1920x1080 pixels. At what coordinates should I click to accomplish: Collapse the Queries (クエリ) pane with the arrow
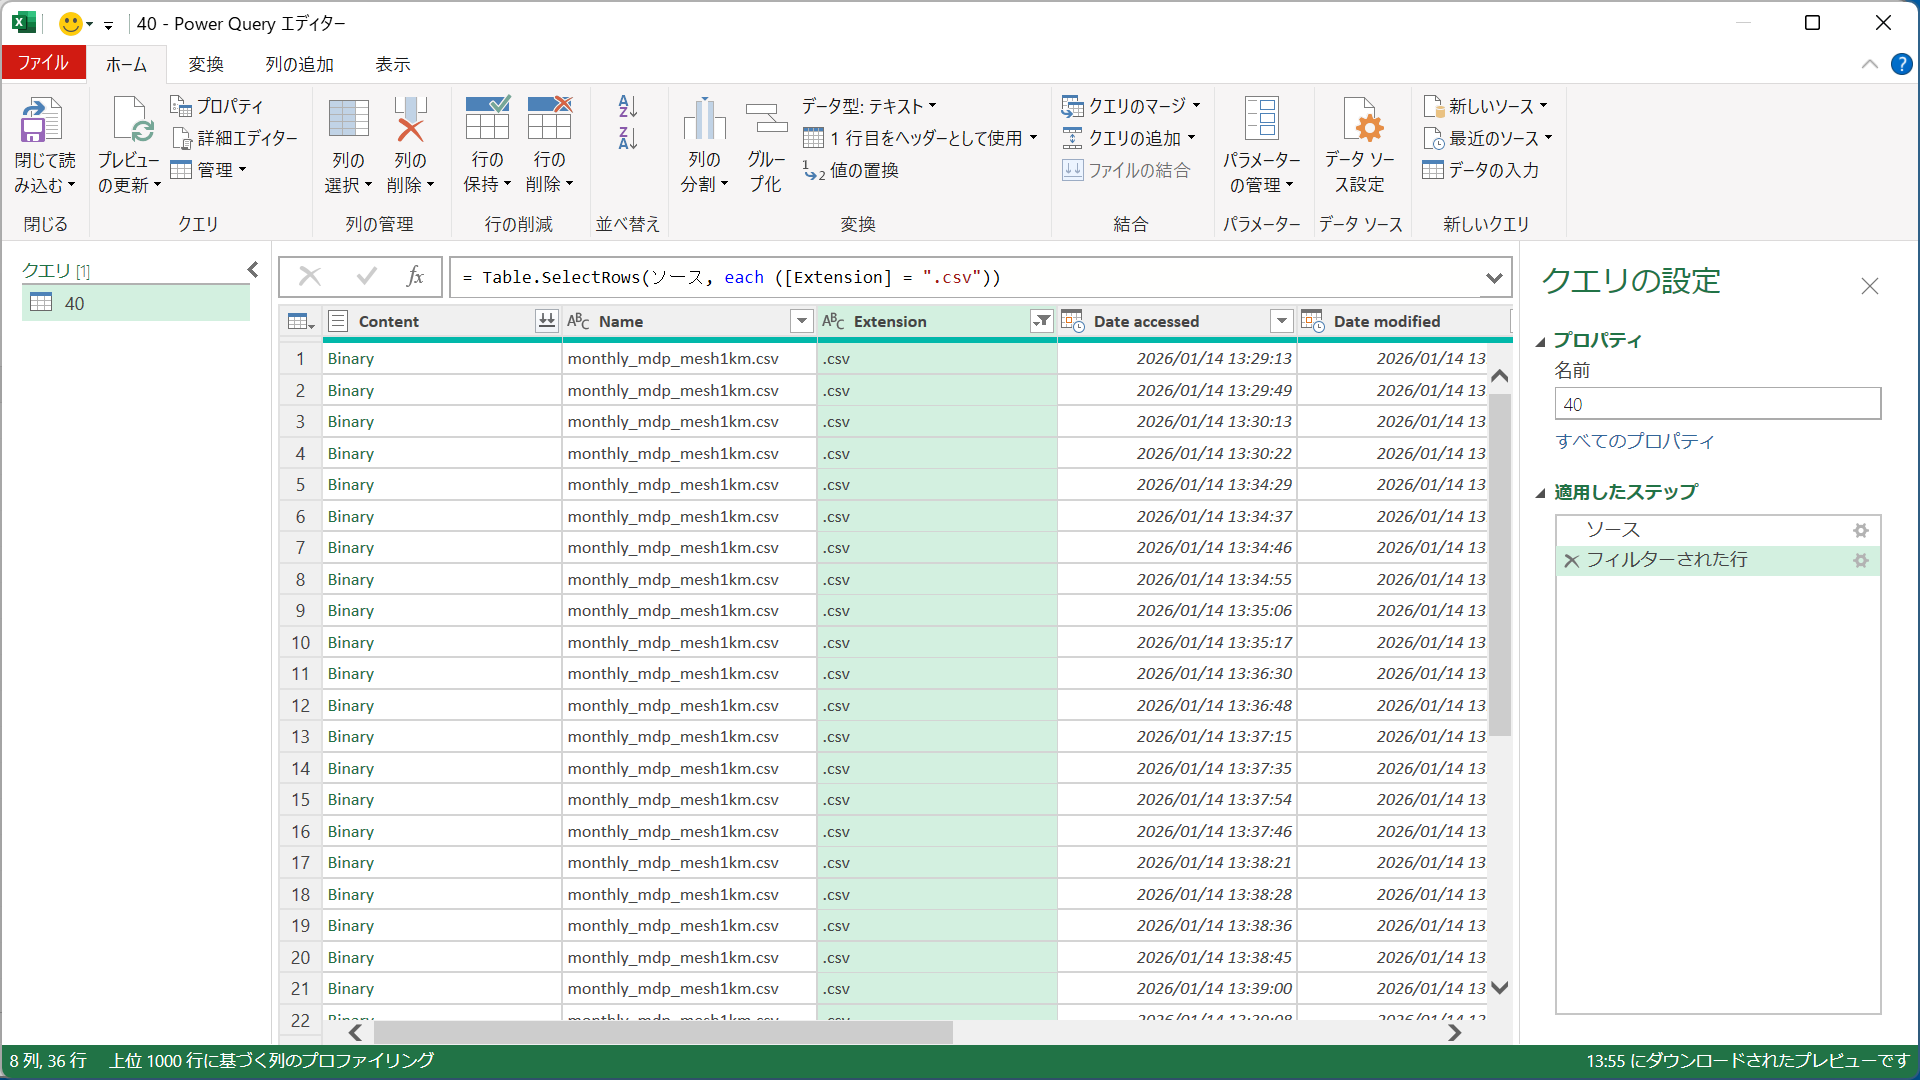[x=253, y=270]
